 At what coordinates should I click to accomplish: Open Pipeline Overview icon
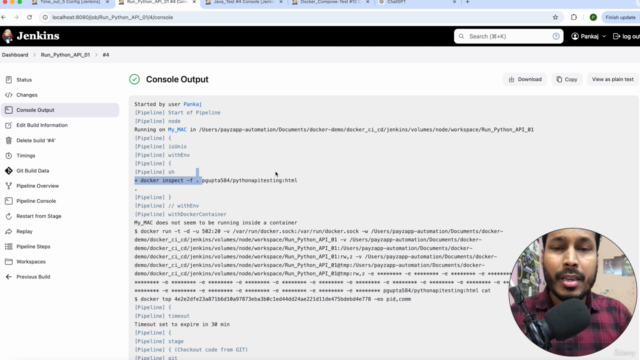pyautogui.click(x=9, y=186)
